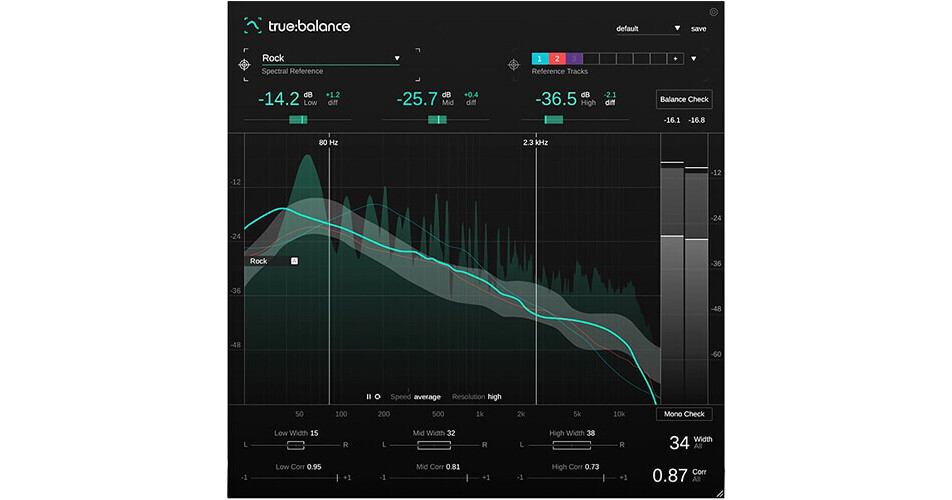The image size is (952, 500).
Task: Click the -16.1 left level readout
Action: click(672, 120)
